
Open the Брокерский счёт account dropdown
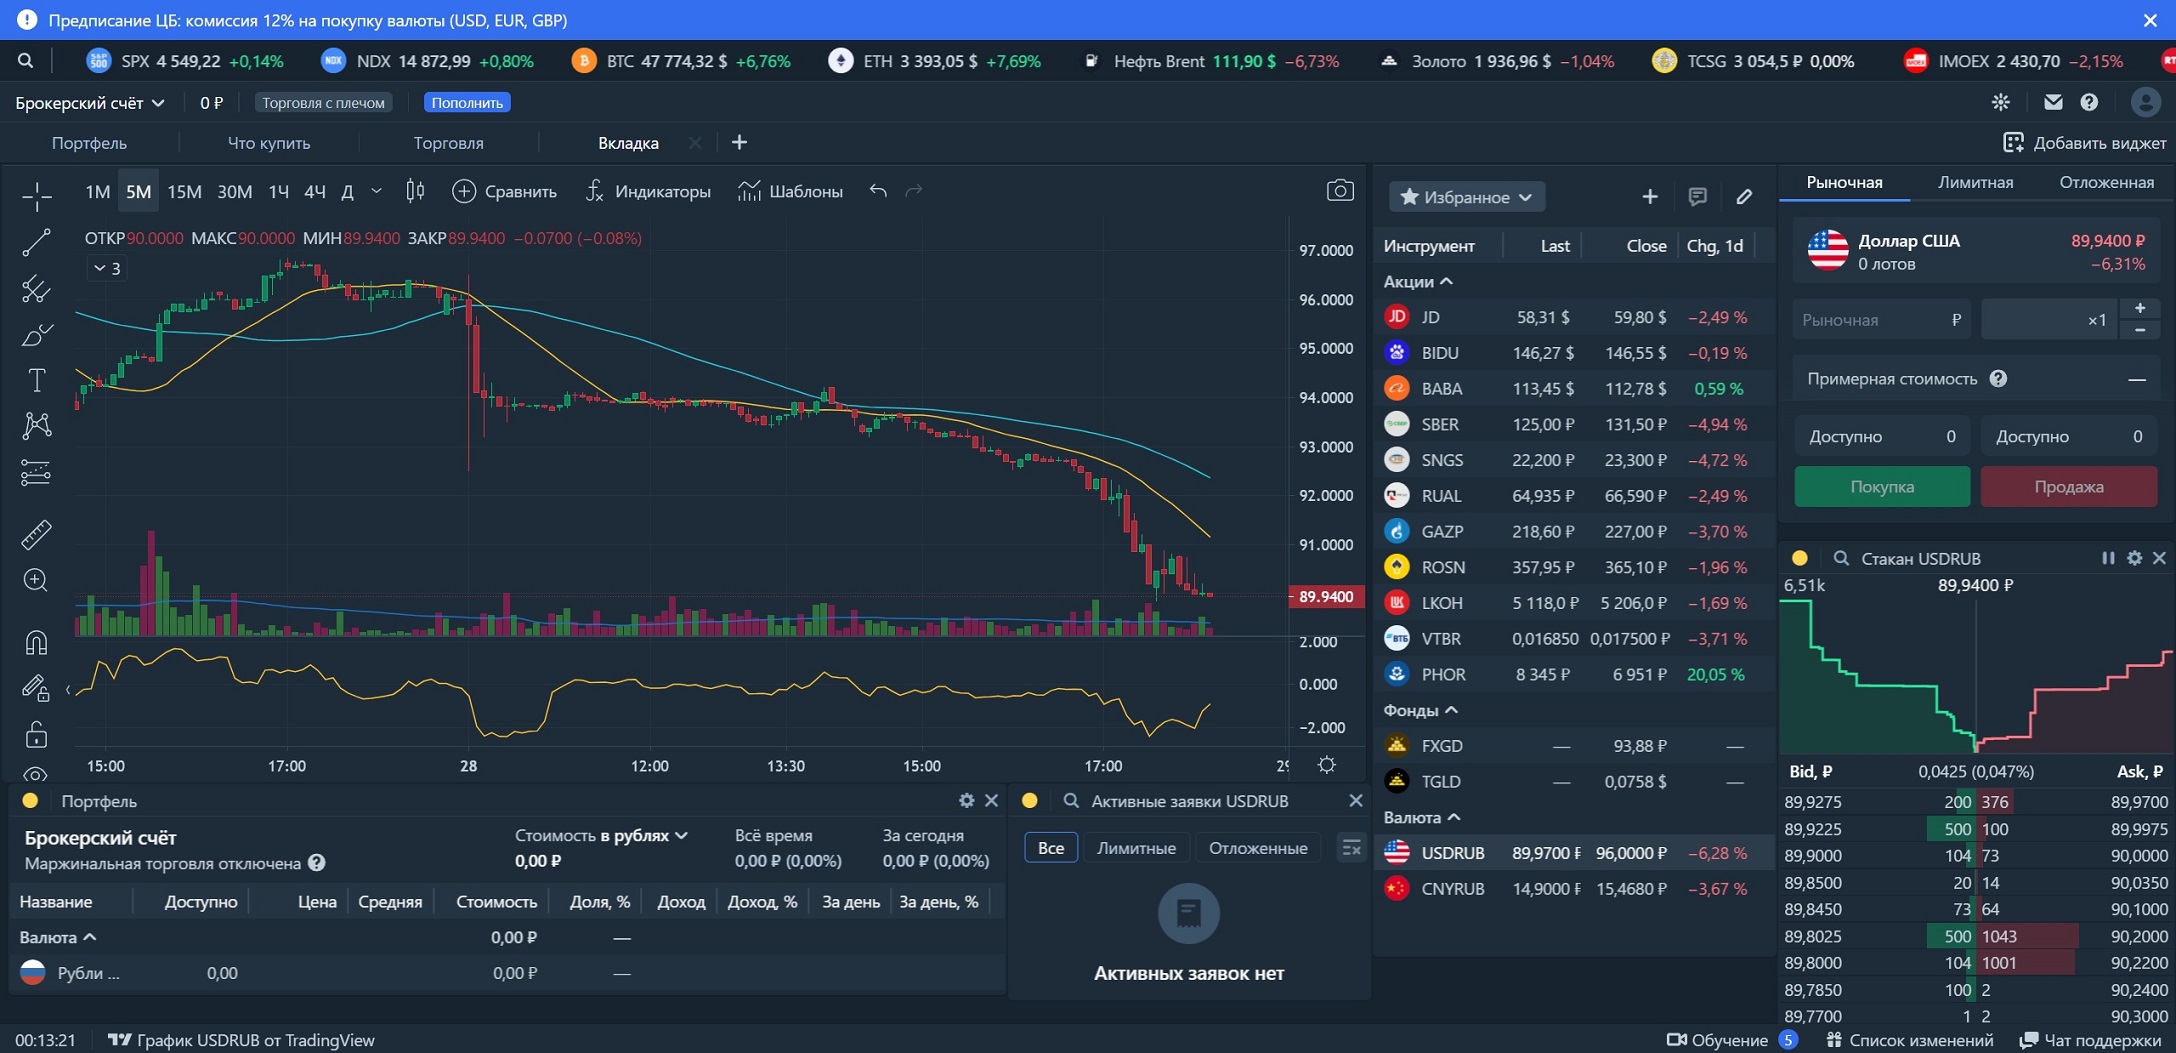coord(89,102)
